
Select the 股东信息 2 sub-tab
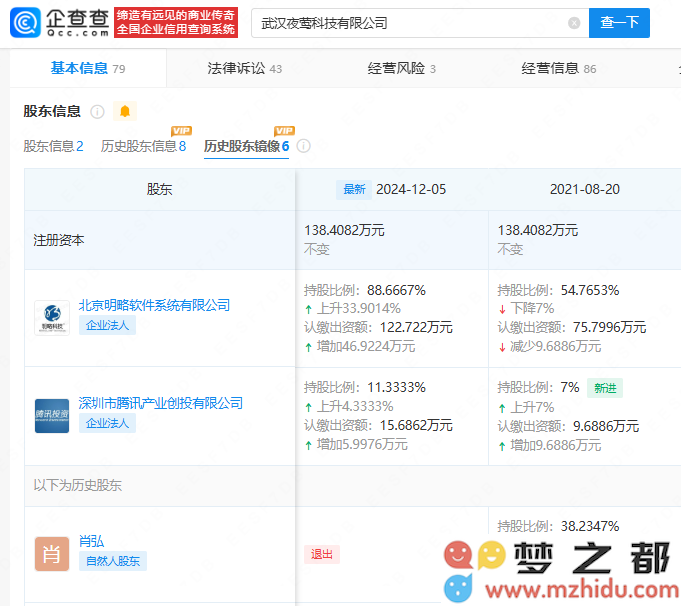point(53,146)
